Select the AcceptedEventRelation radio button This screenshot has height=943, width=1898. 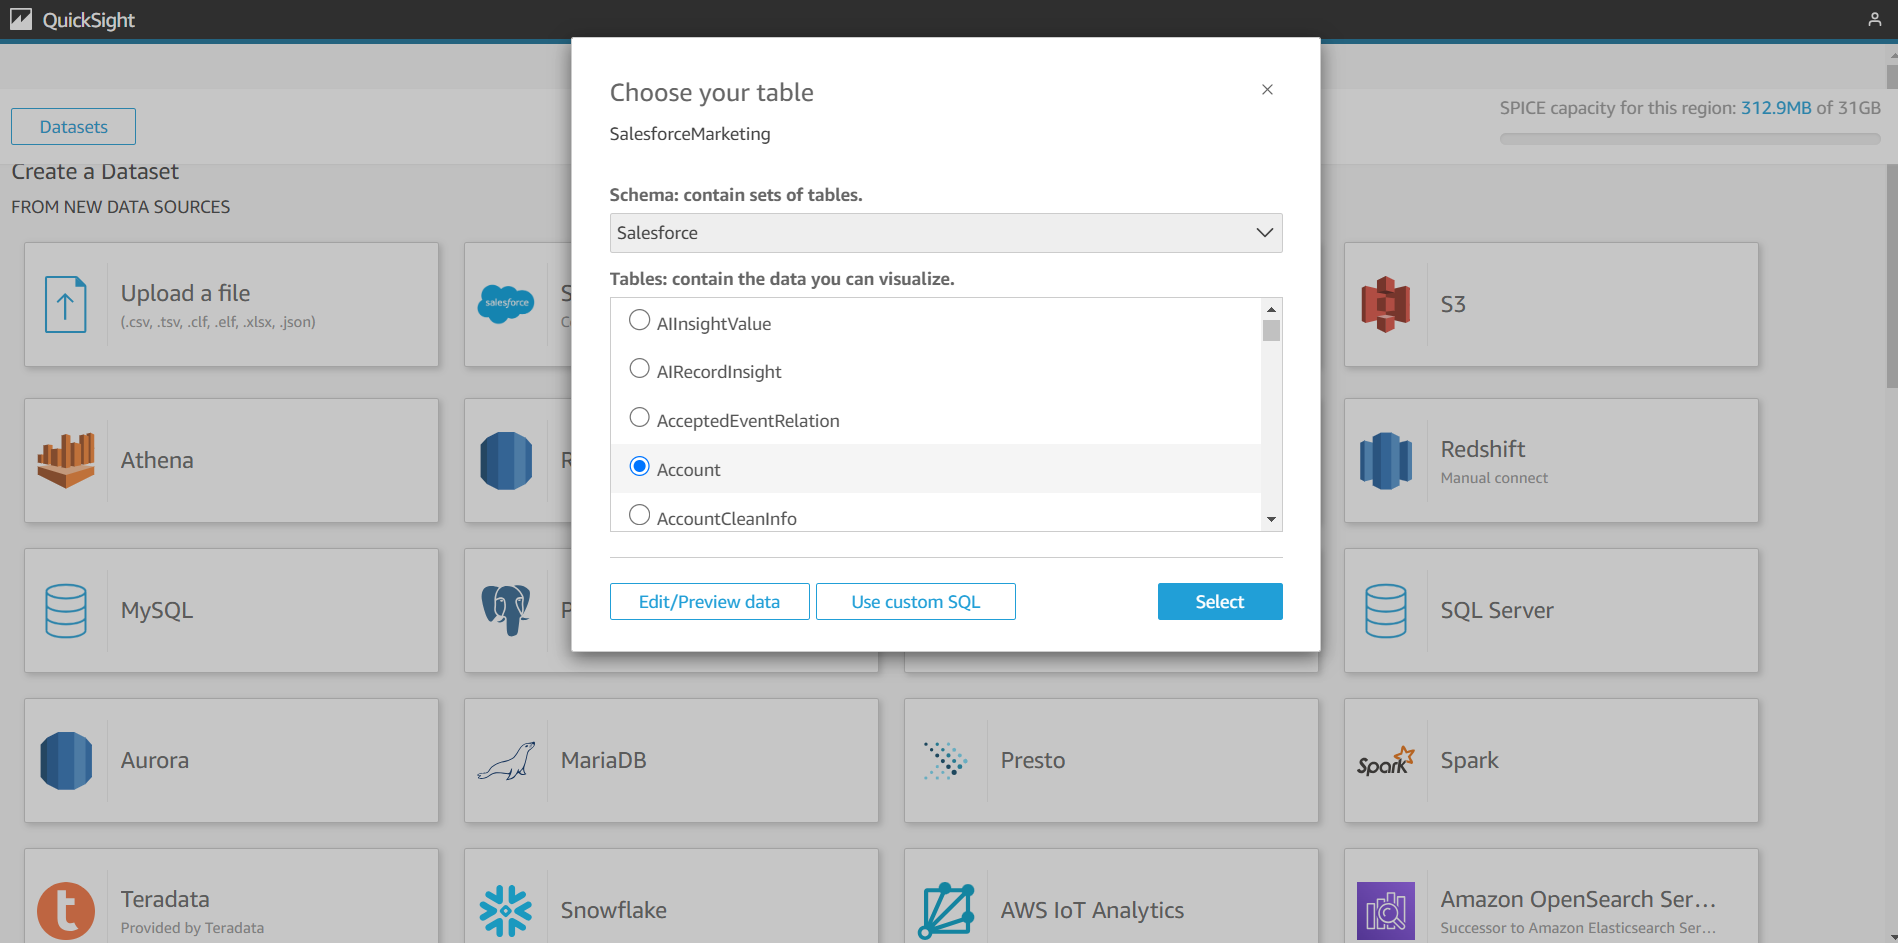(x=639, y=417)
